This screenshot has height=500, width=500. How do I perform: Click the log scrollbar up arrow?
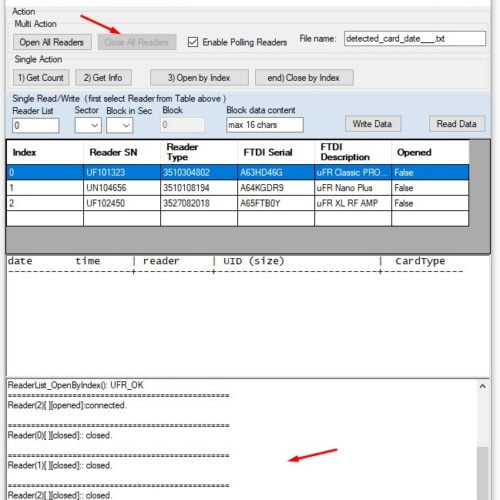pyautogui.click(x=482, y=386)
